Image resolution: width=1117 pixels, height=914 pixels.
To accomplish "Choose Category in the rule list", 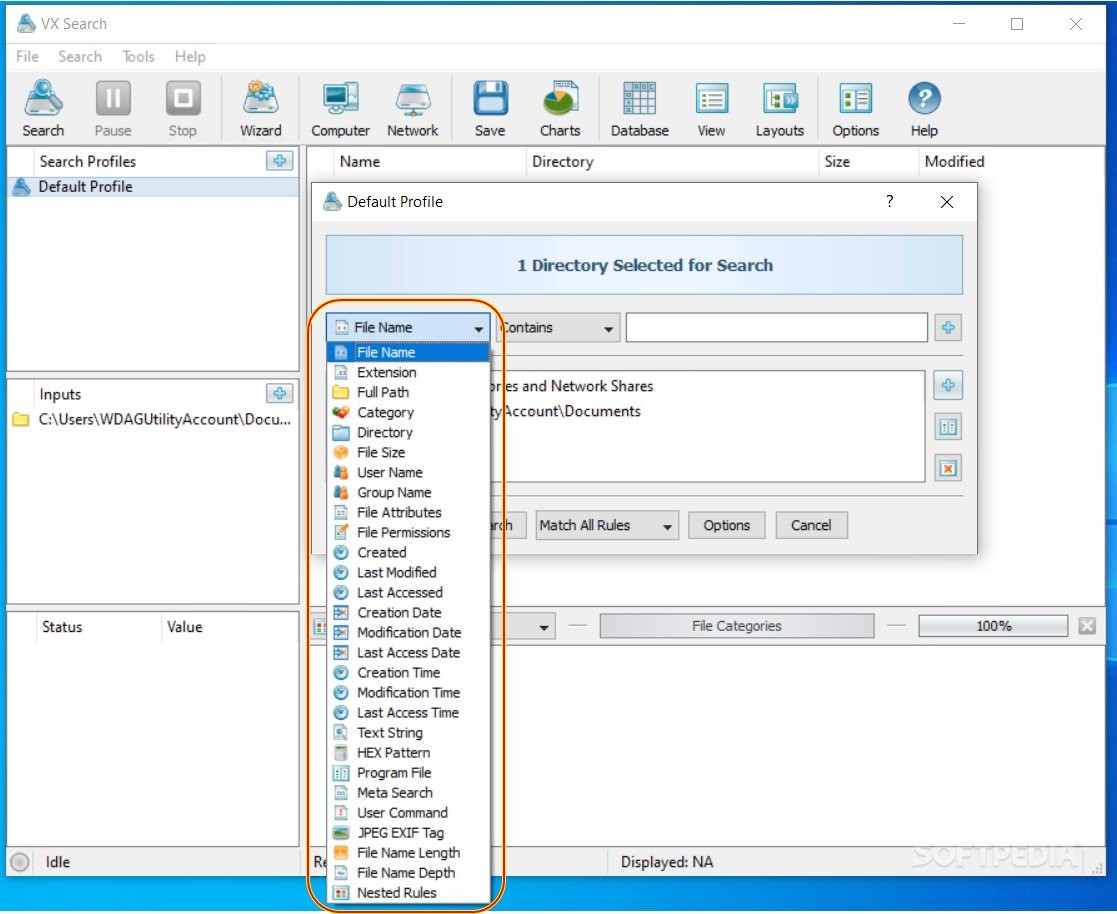I will pyautogui.click(x=408, y=412).
